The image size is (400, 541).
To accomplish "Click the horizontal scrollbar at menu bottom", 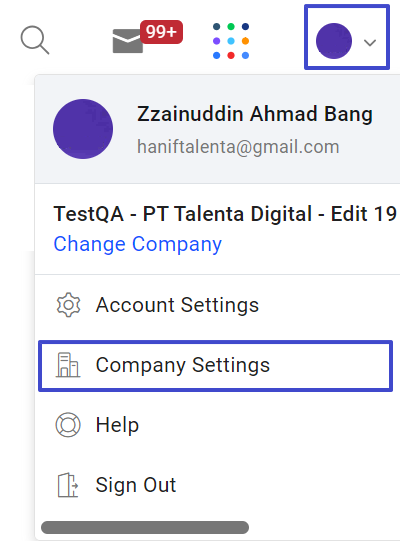I will (145, 527).
